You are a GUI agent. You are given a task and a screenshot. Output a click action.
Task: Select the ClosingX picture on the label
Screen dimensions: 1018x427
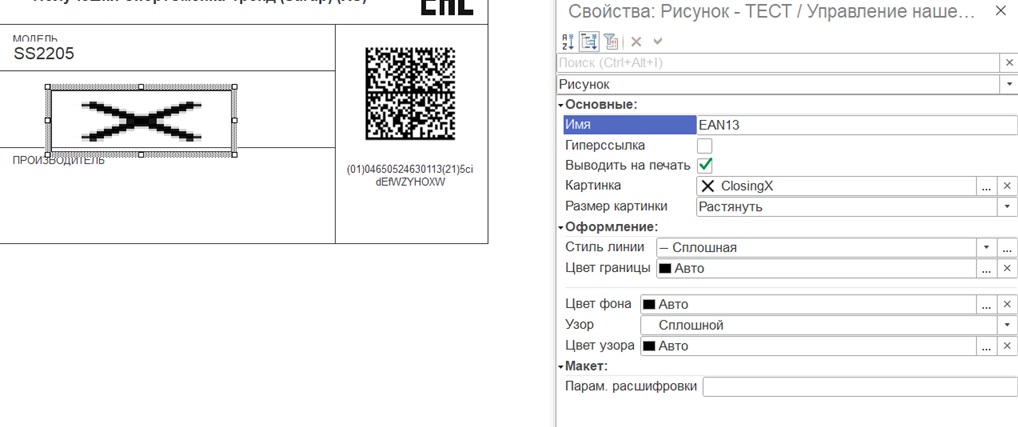click(x=141, y=121)
